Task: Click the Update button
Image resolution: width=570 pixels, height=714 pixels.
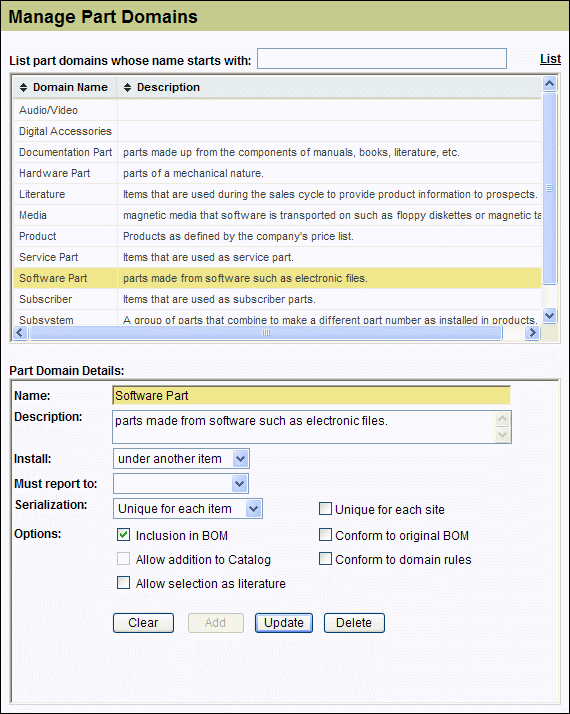Action: click(284, 623)
